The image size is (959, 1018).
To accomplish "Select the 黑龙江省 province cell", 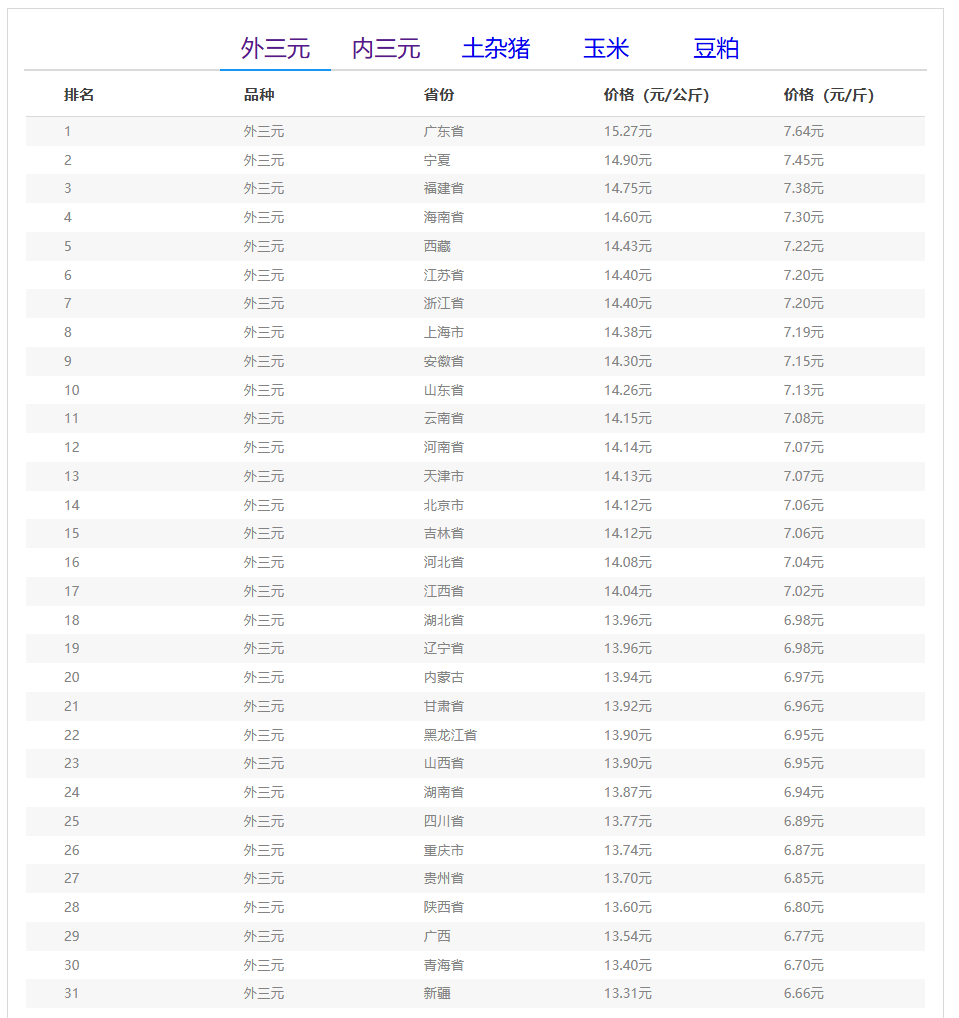I will 451,734.
